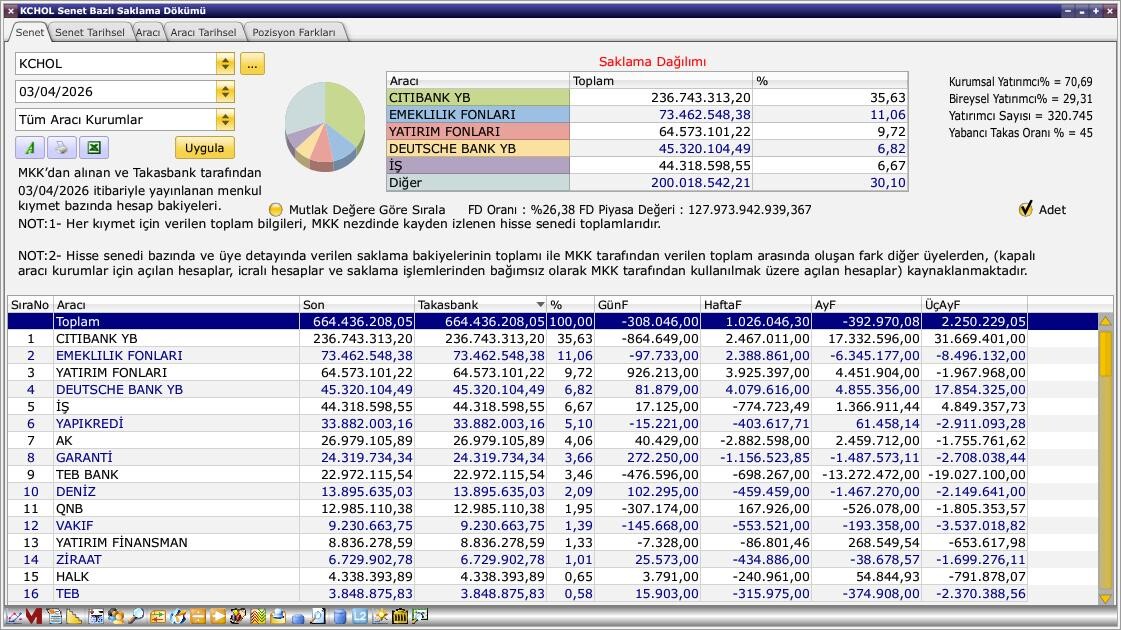Expand the 03/04/2026 date dropdown
The image size is (1121, 630).
point(225,92)
